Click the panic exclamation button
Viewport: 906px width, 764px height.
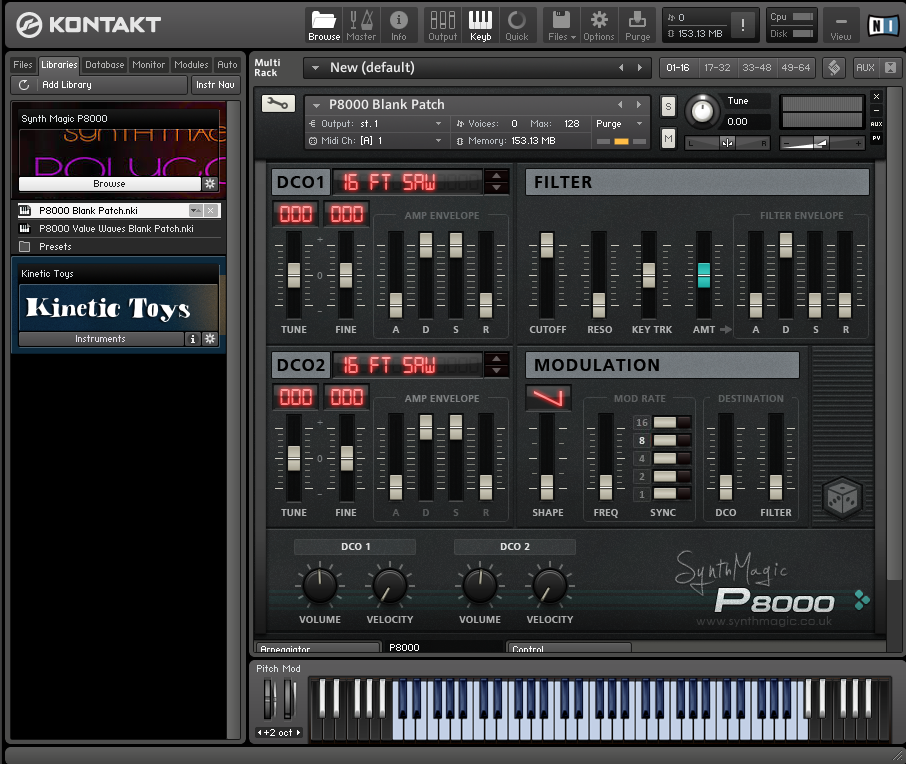click(742, 25)
